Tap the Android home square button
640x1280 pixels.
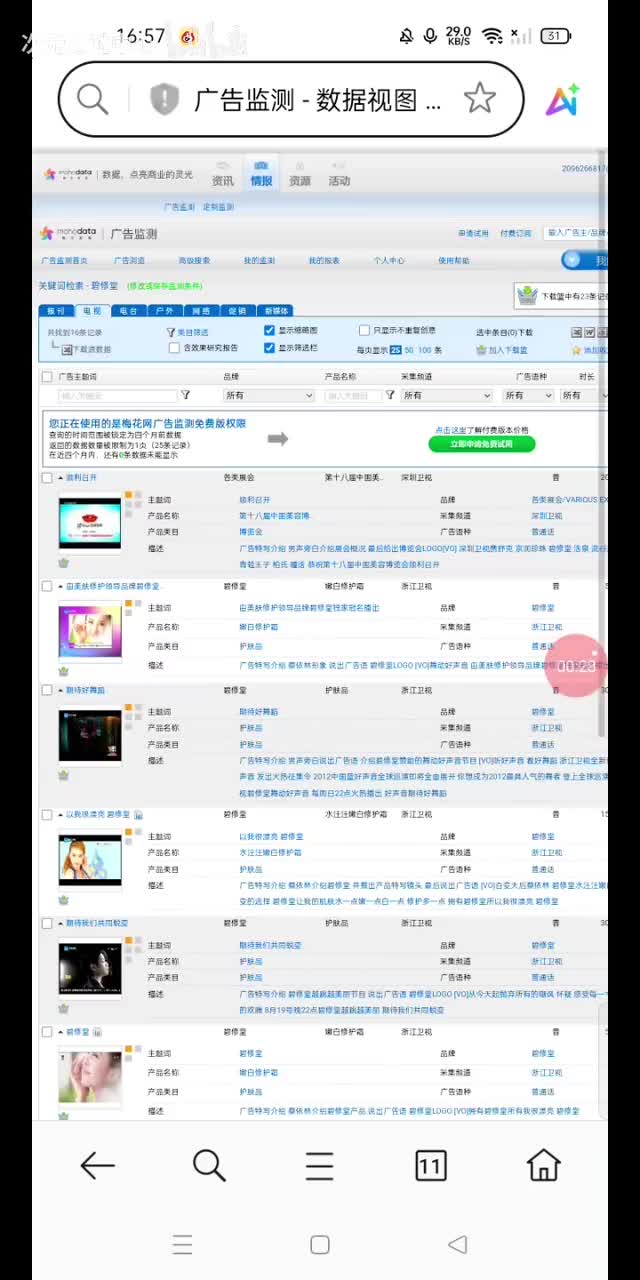tap(320, 1245)
